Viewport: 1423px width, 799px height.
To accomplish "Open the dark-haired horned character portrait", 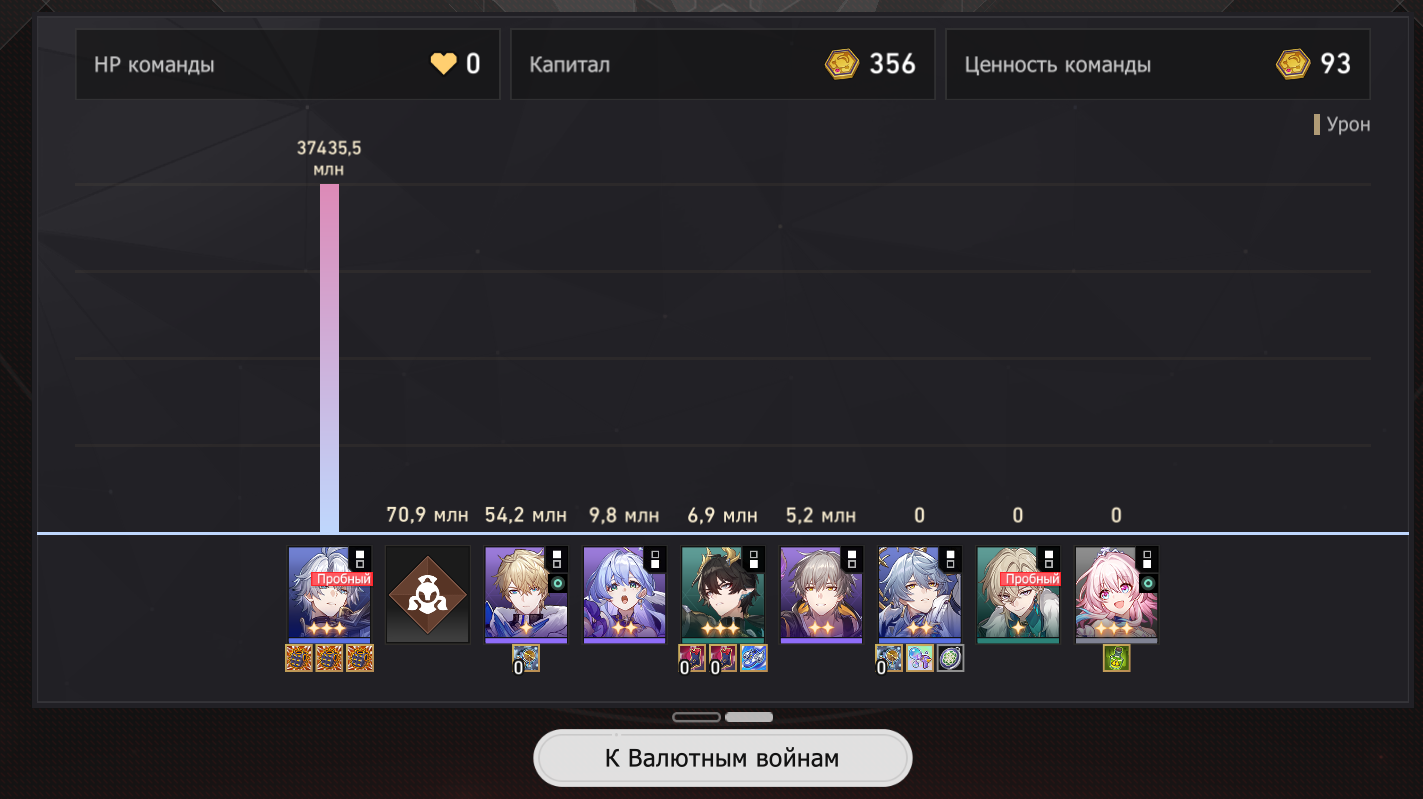I will coord(723,594).
